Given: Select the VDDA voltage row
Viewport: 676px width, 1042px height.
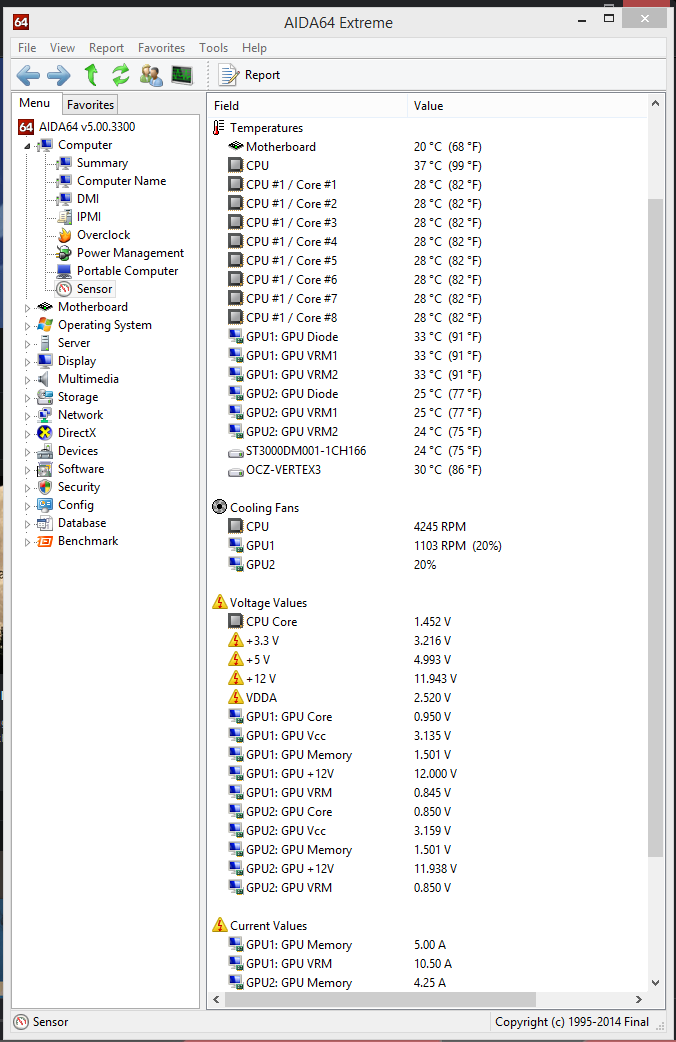Looking at the screenshot, I should click(429, 698).
